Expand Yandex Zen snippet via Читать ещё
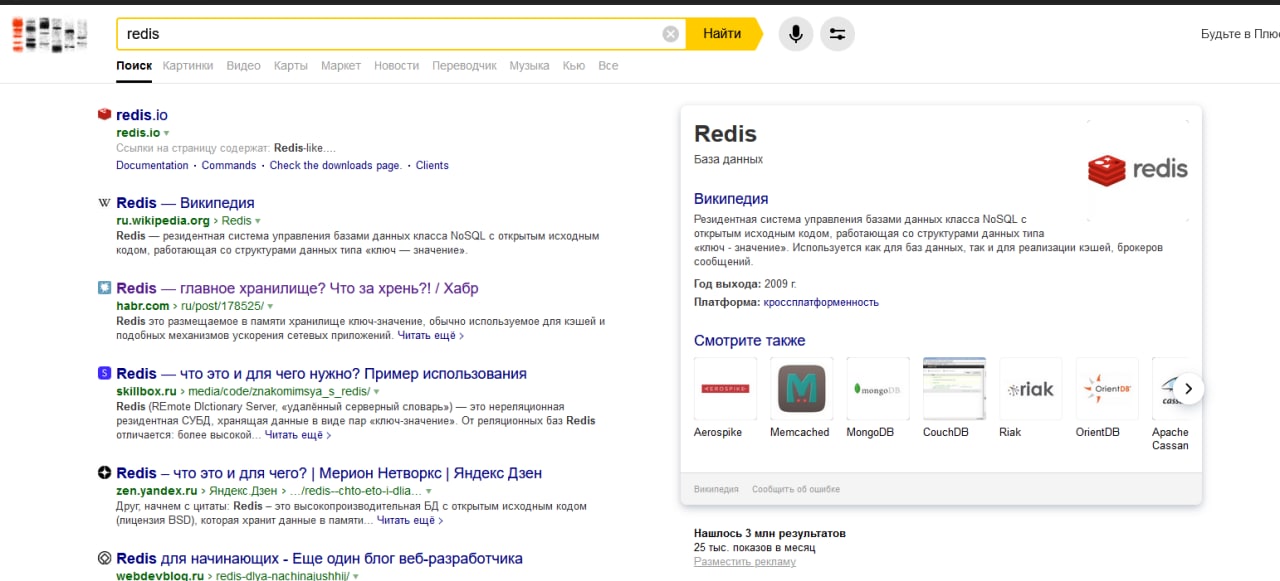 [x=410, y=521]
